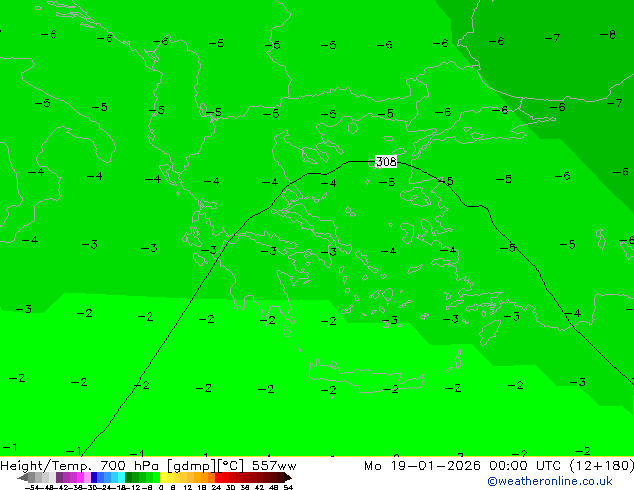Click the 'Mo 19-01-2026 00:00 UTC' date stamp
Image resolution: width=634 pixels, height=490 pixels.
462,466
